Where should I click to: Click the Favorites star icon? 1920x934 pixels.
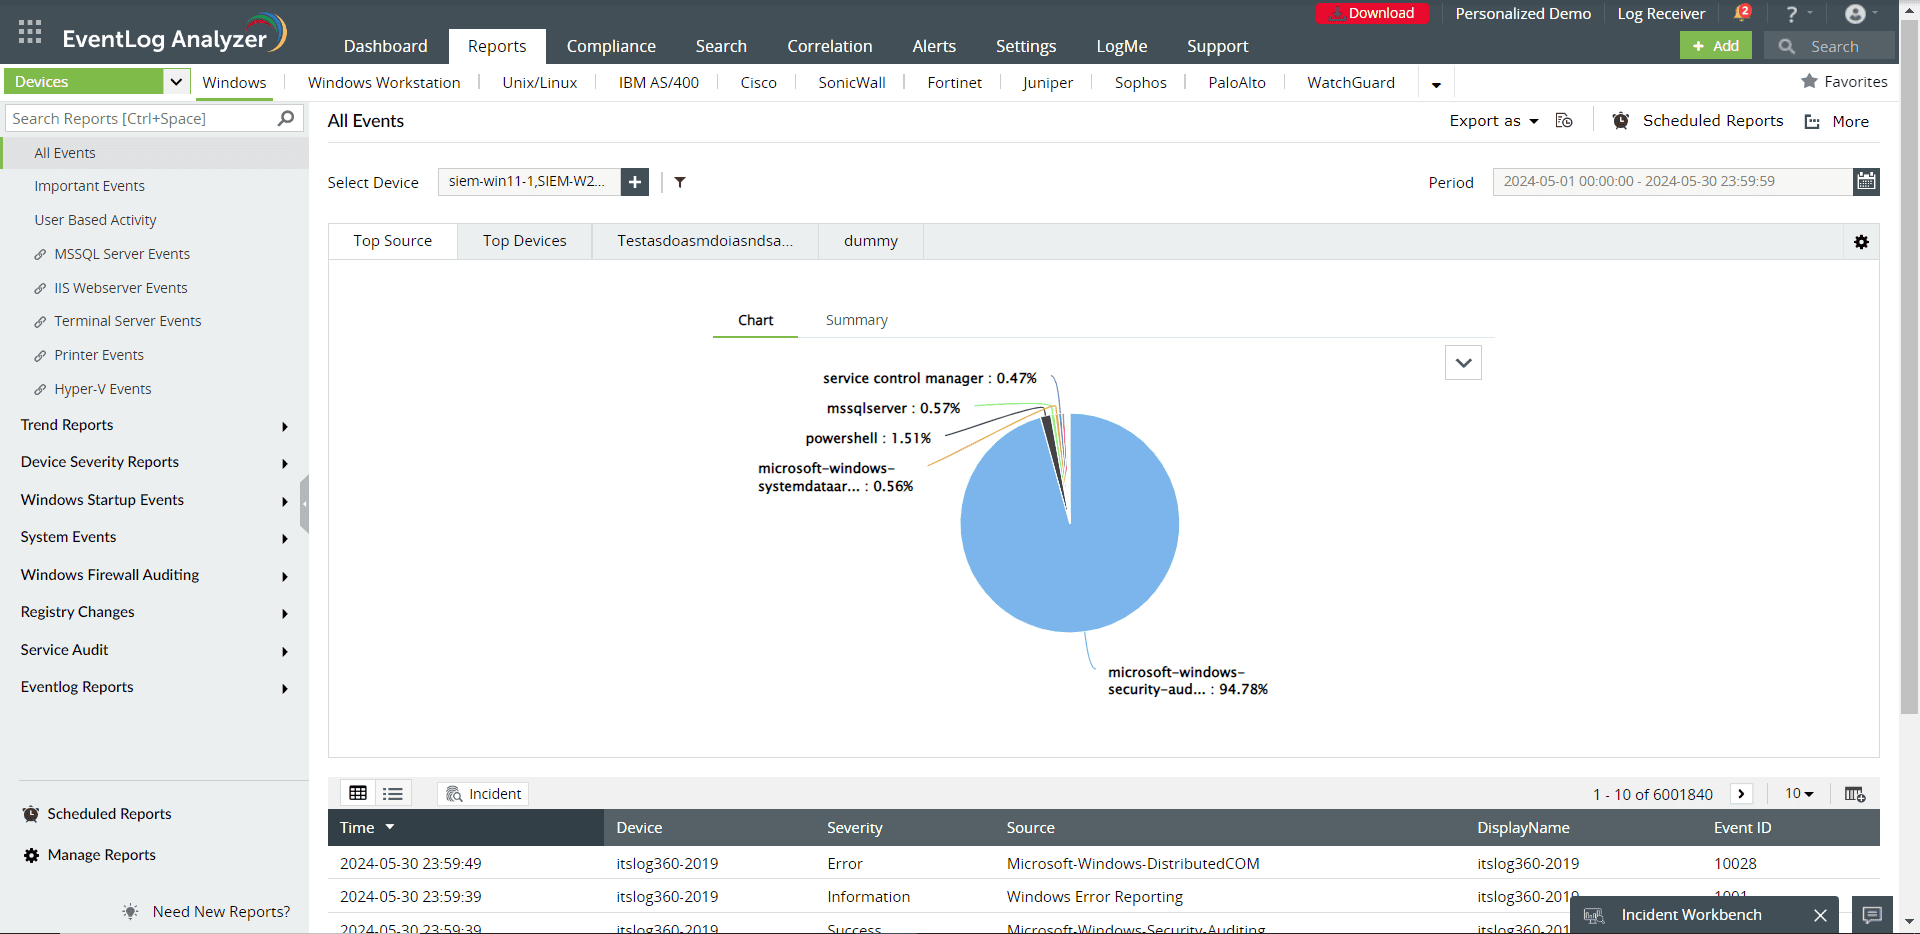1809,81
